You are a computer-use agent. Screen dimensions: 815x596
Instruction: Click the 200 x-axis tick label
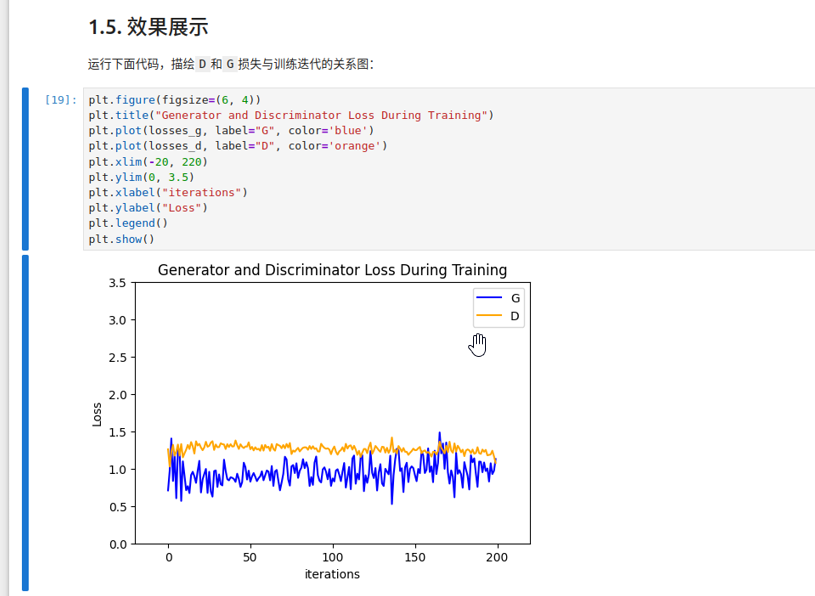click(x=497, y=556)
